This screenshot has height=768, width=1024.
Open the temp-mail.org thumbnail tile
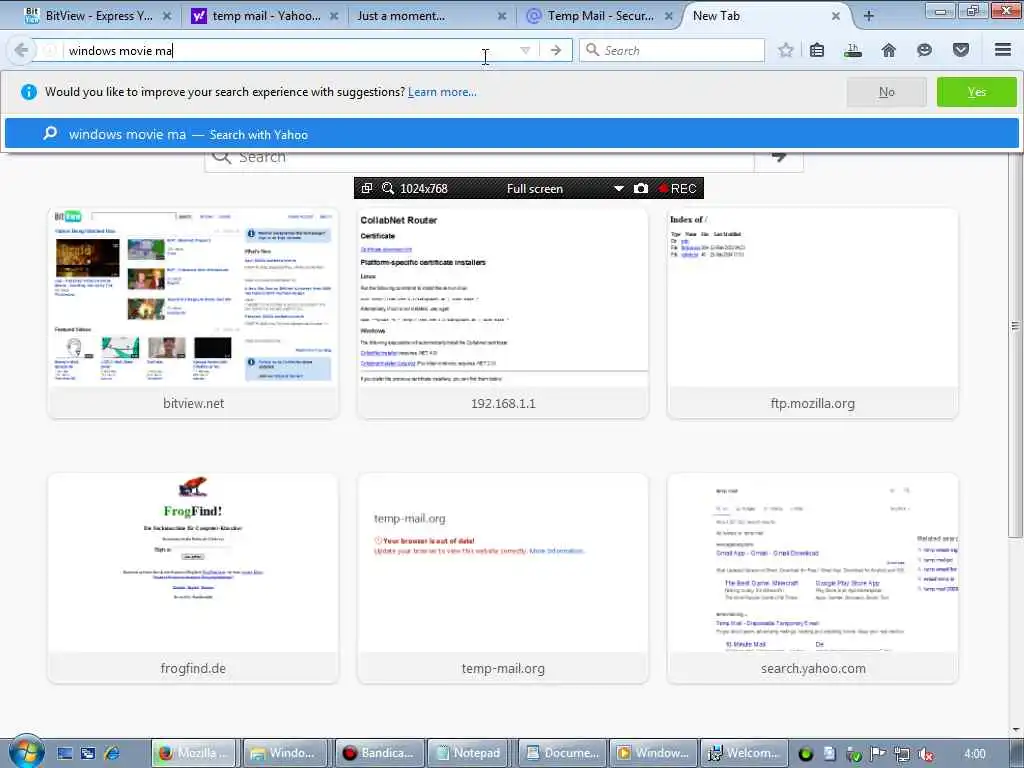coord(503,578)
